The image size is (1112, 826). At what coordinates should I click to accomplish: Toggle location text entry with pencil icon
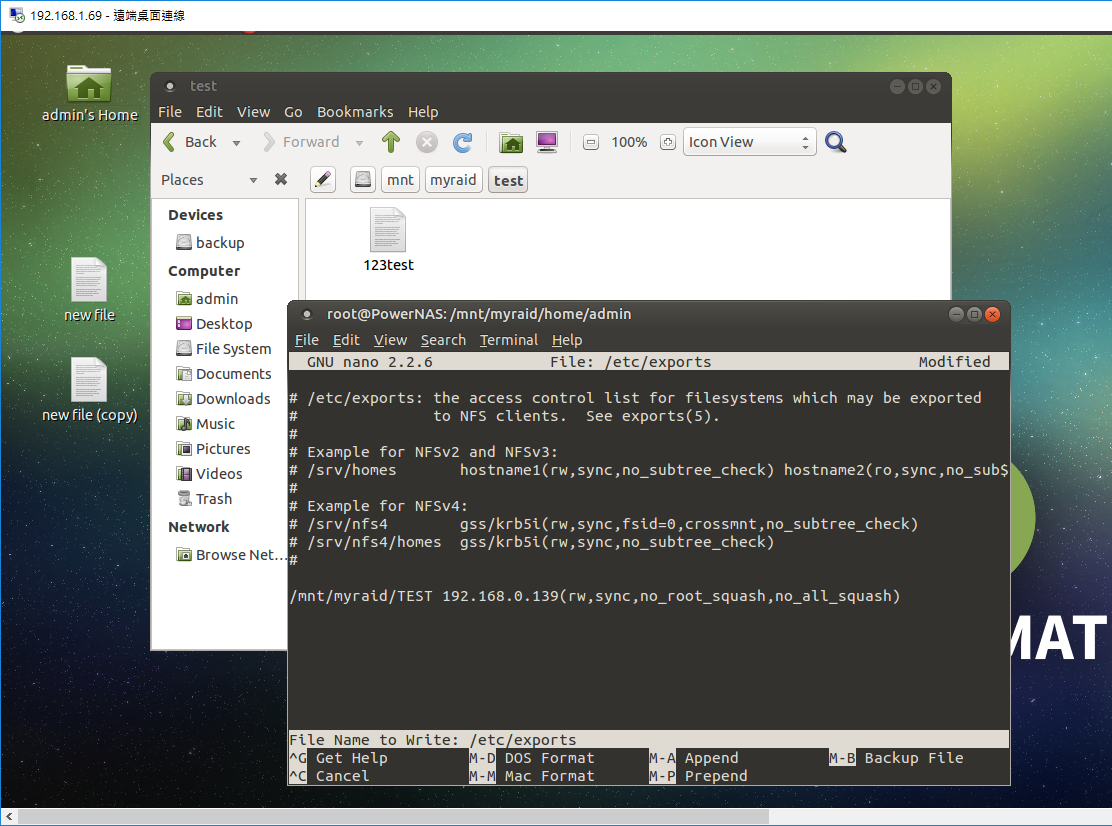click(323, 180)
